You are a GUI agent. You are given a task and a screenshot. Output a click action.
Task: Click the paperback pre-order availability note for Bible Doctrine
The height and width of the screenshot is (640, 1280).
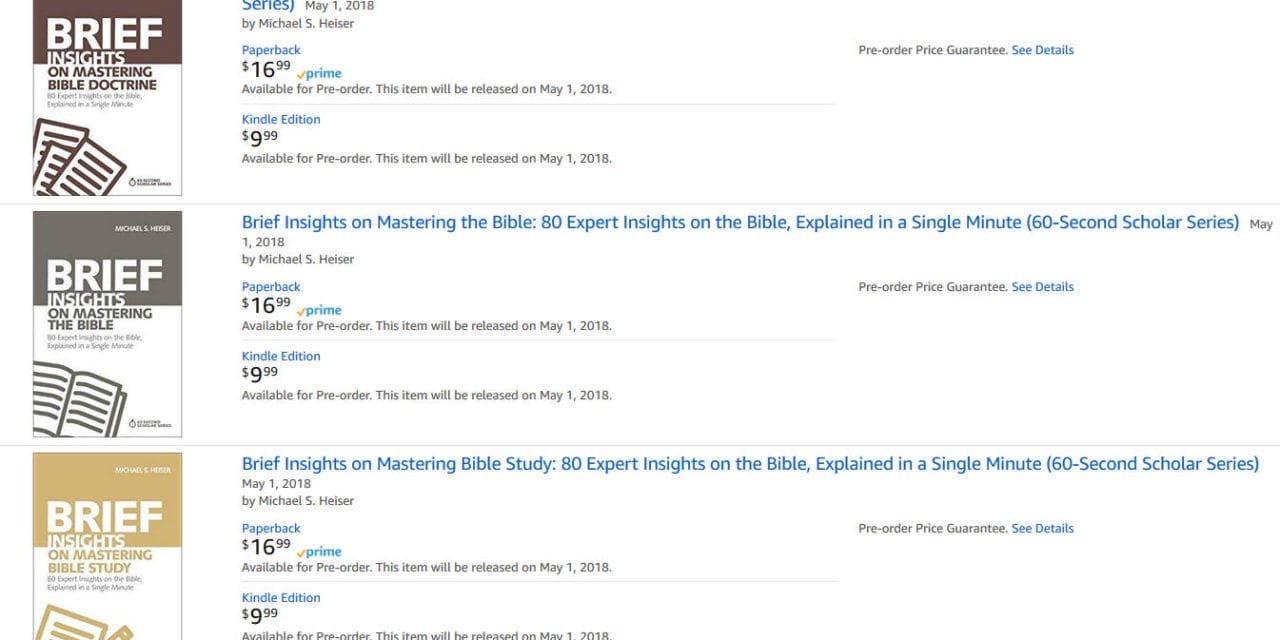click(x=427, y=89)
